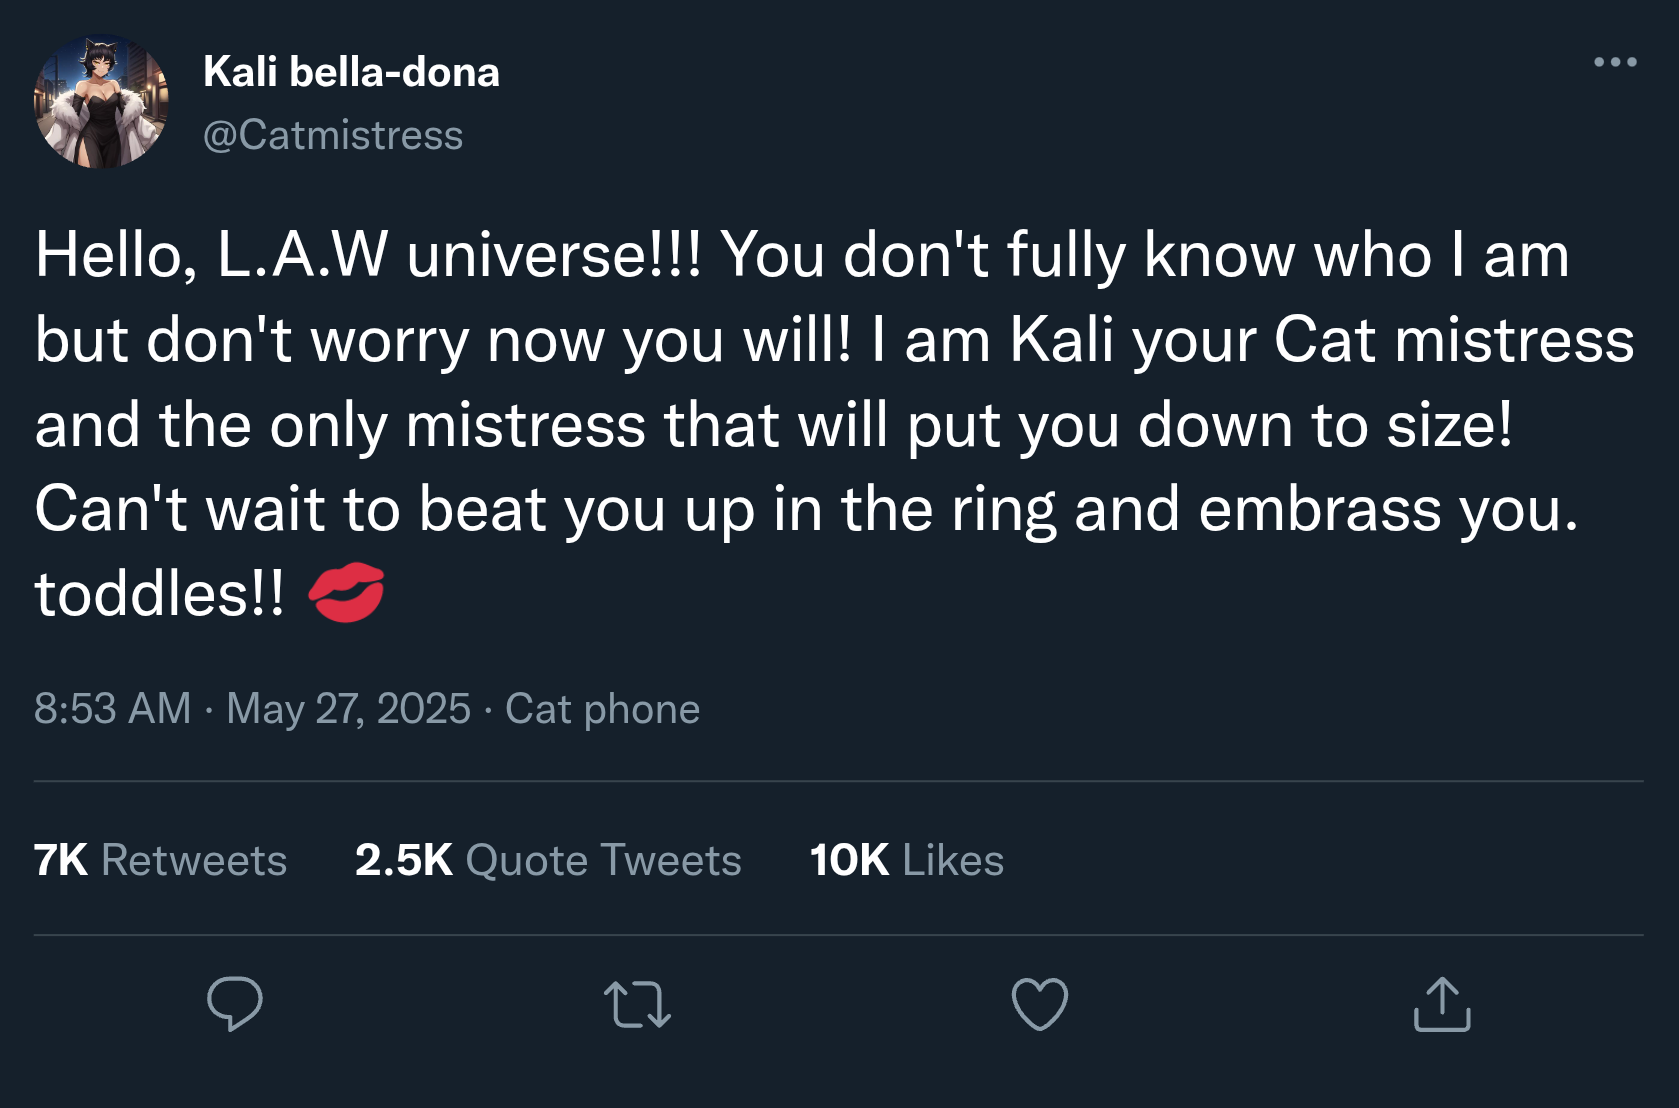Screen dimensions: 1679x1108
Task: Open the @Catmistress handle link
Action: [x=333, y=135]
